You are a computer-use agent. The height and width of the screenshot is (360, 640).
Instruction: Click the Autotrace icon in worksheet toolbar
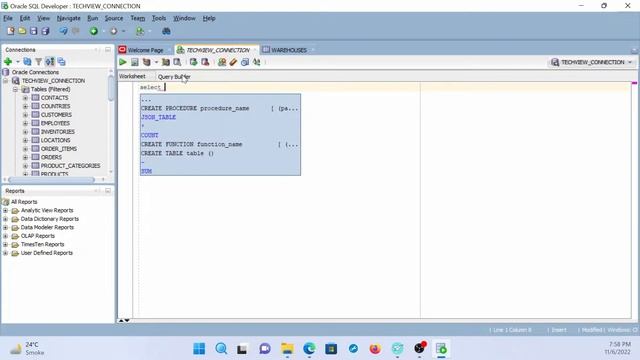click(x=166, y=62)
